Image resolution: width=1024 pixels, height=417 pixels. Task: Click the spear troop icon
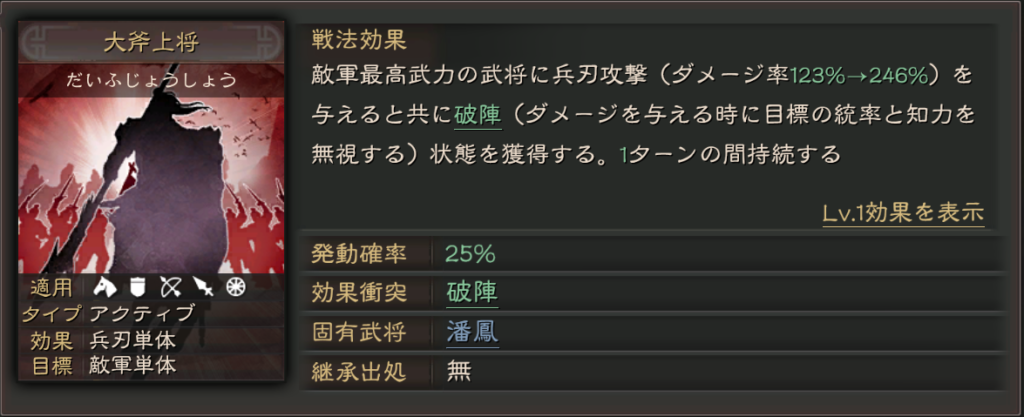203,288
